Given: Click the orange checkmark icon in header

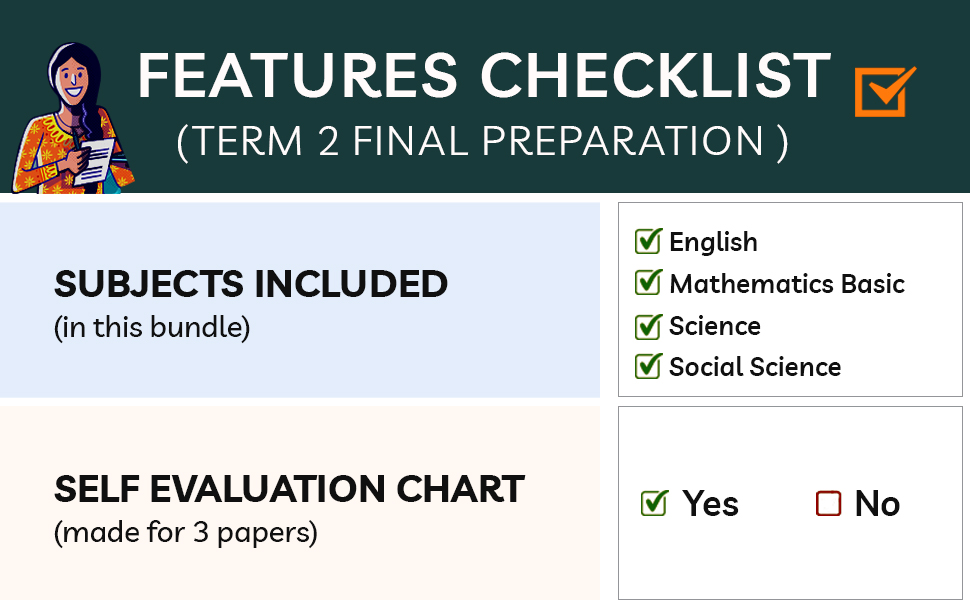Looking at the screenshot, I should [x=884, y=92].
